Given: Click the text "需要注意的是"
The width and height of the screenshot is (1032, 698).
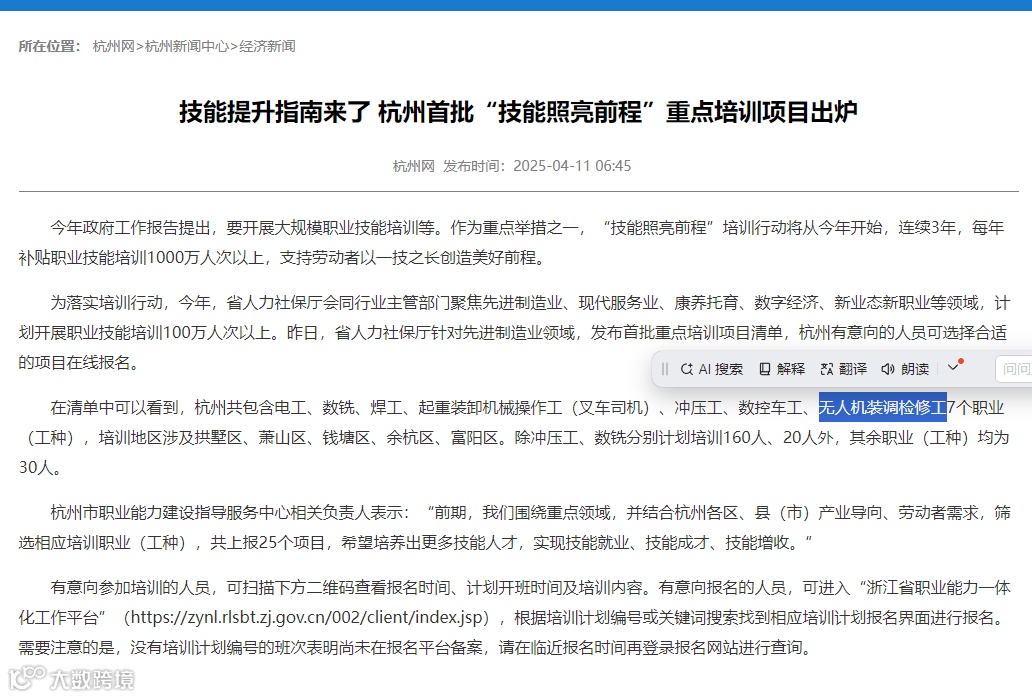Looking at the screenshot, I should pyautogui.click(x=66, y=647).
